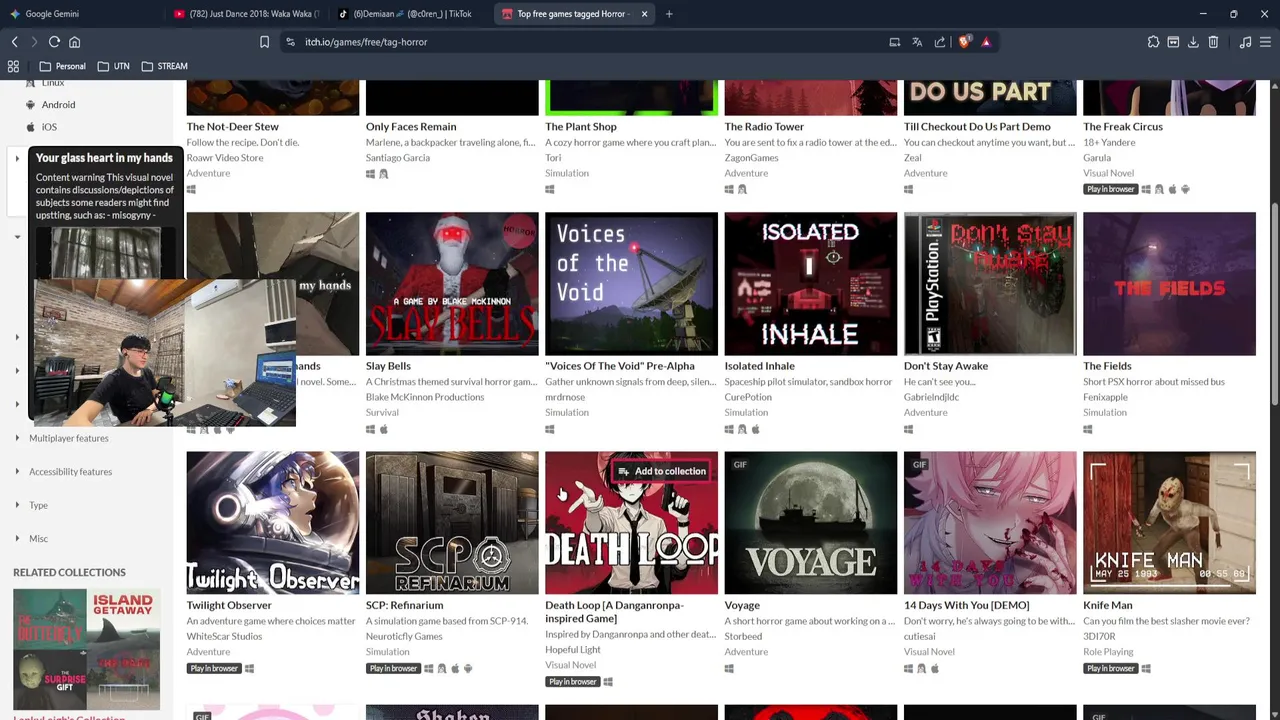Open the browser hamburger menu
Screen dimensions: 1280x720
click(1265, 42)
